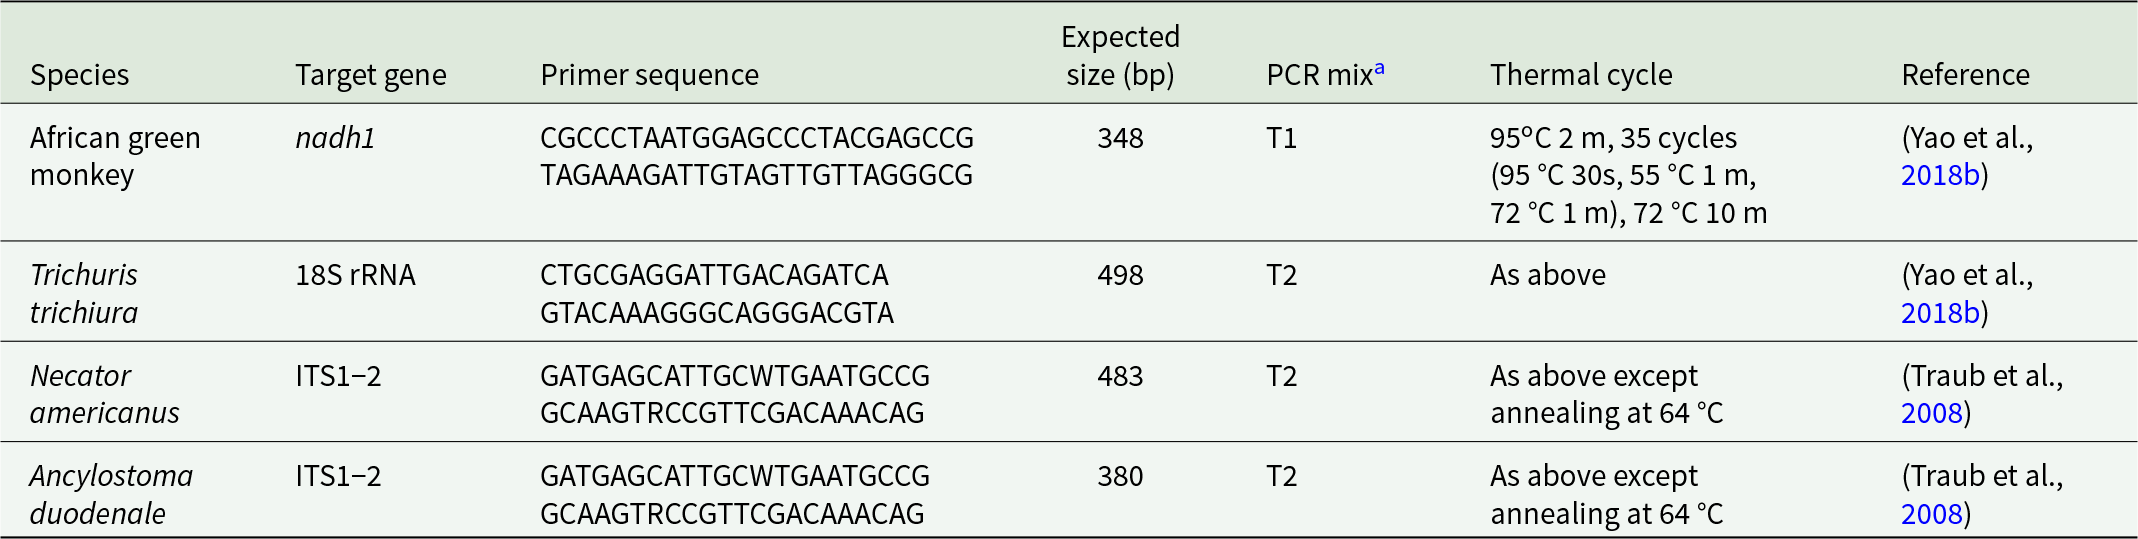The image size is (2138, 539).
Task: Click the '95°C 2 m, 35 cycles' text
Action: [1613, 138]
